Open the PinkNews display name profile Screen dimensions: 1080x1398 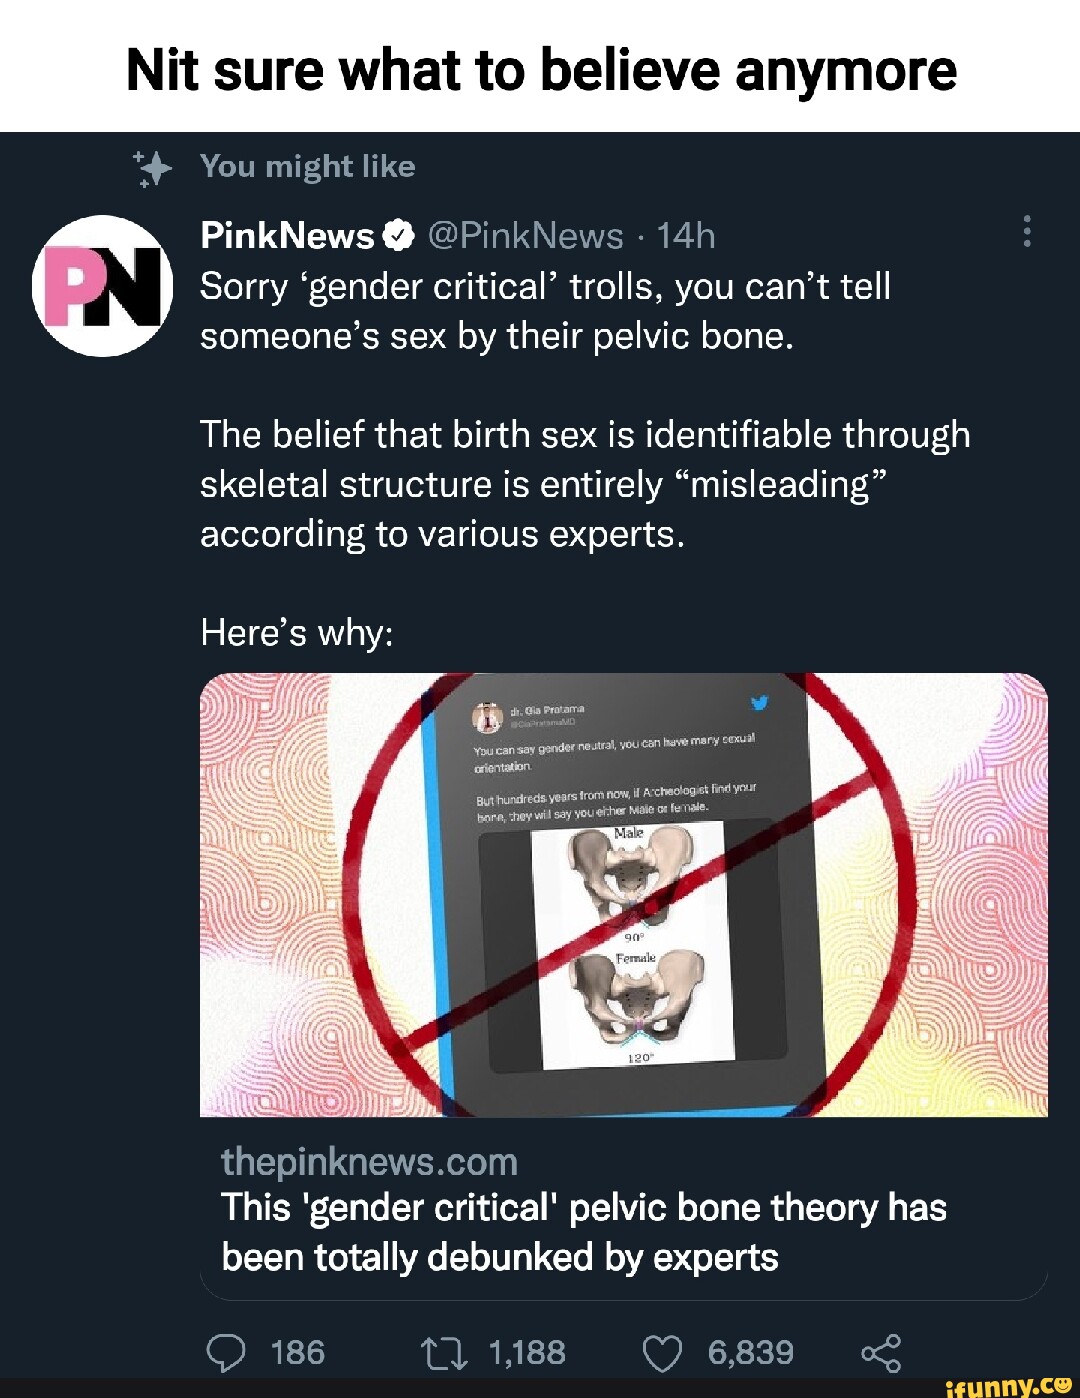pos(287,236)
